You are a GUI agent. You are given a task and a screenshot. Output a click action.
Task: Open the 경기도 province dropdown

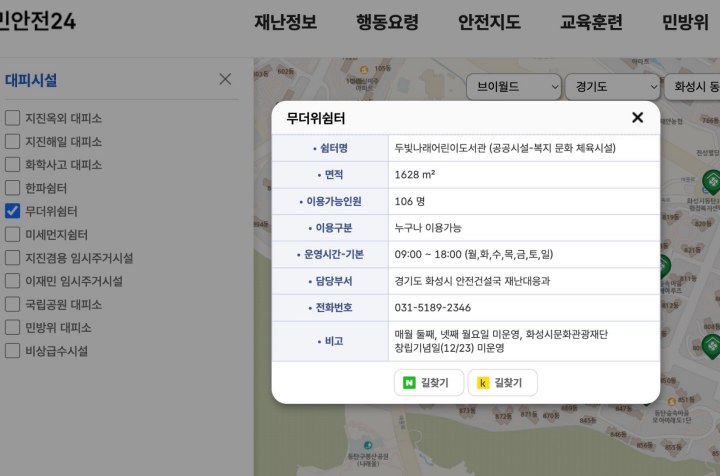612,86
